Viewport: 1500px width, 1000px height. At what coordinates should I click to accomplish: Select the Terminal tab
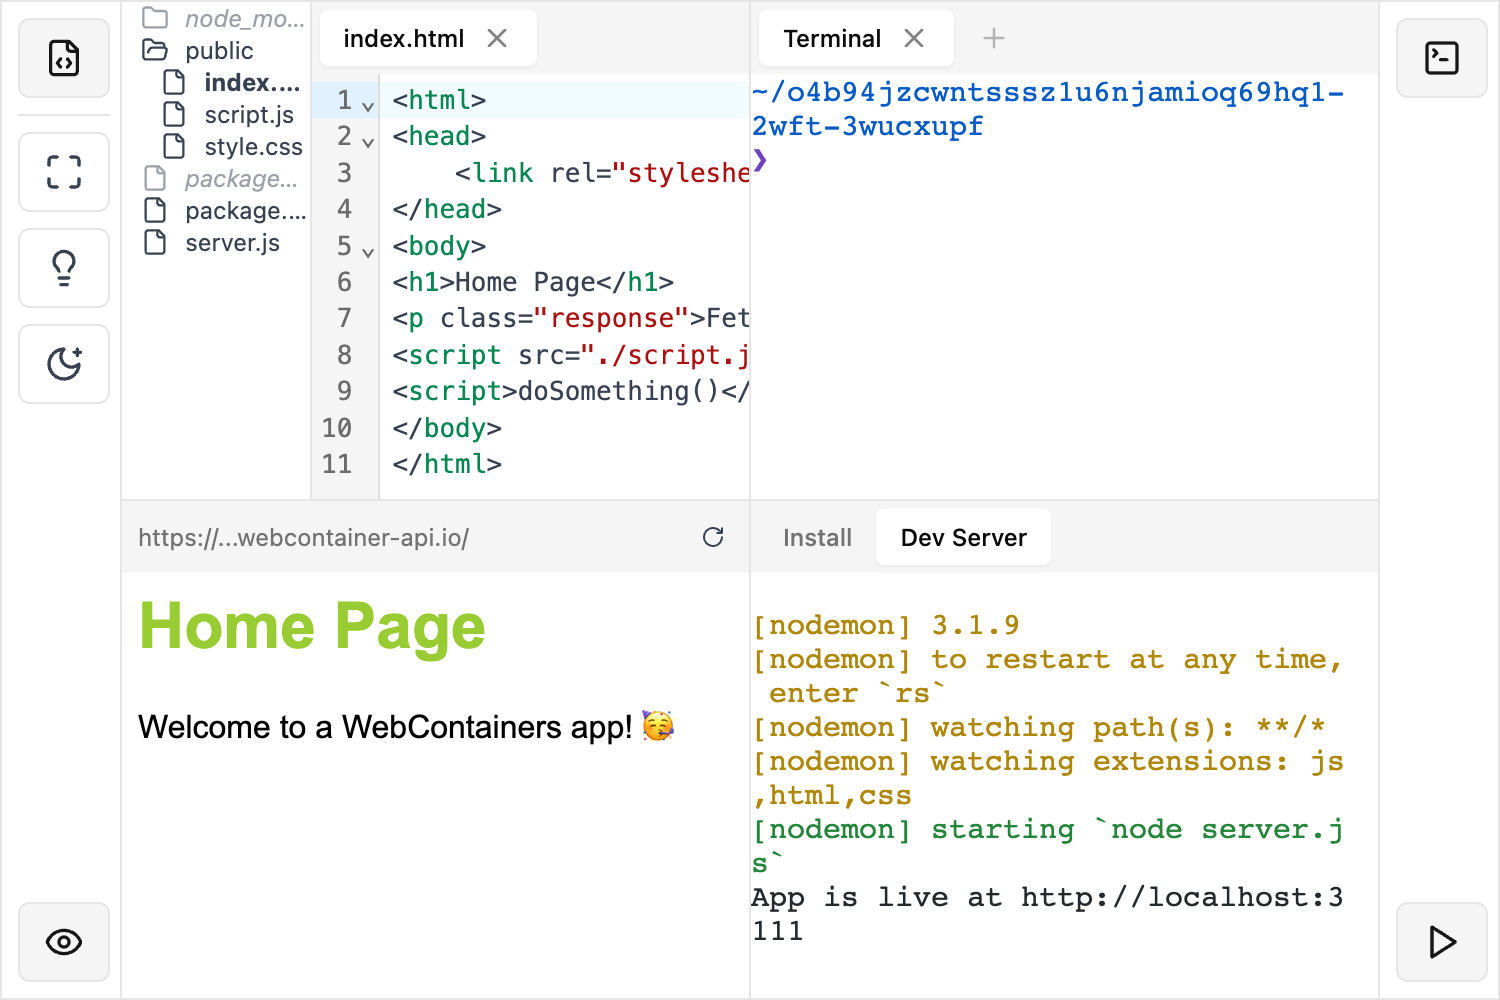tap(856, 38)
